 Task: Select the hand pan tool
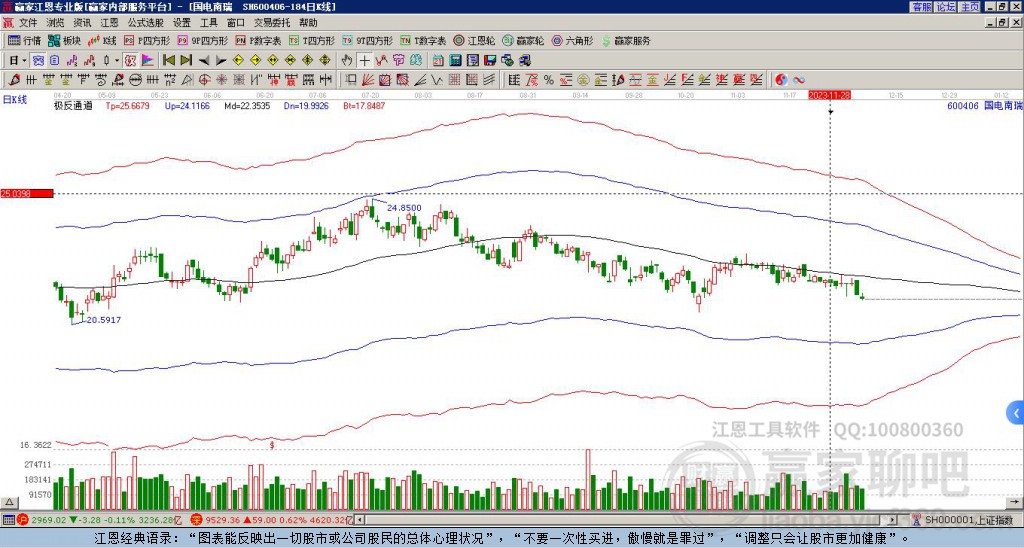point(347,61)
